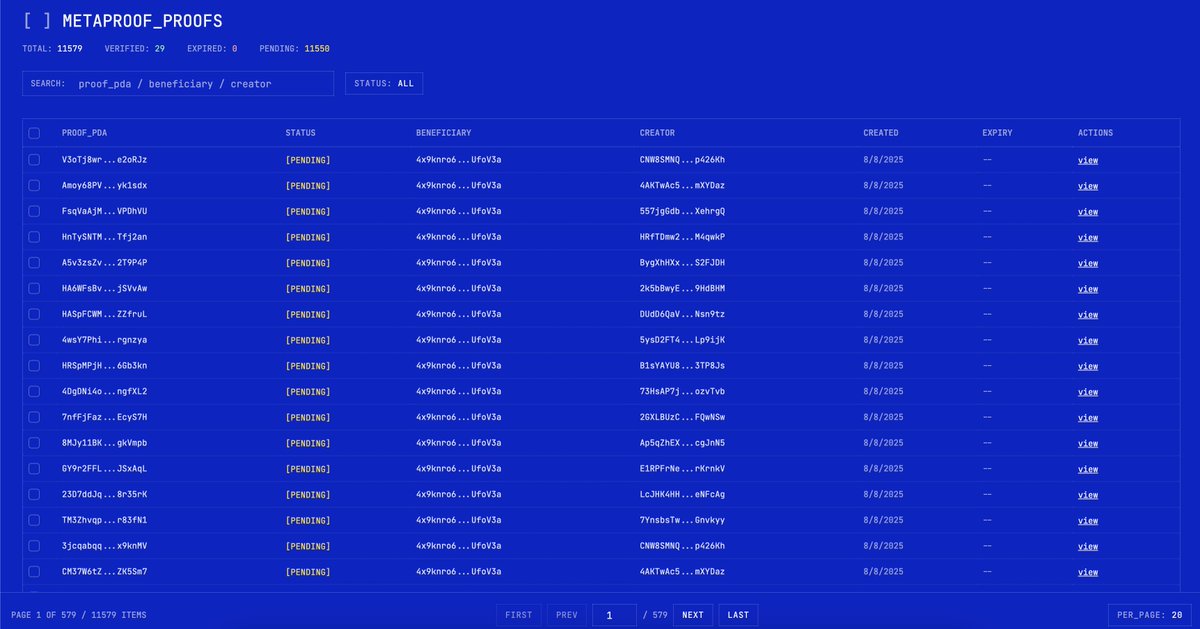Go to the FIRST page
The image size is (1200, 629).
click(x=517, y=614)
